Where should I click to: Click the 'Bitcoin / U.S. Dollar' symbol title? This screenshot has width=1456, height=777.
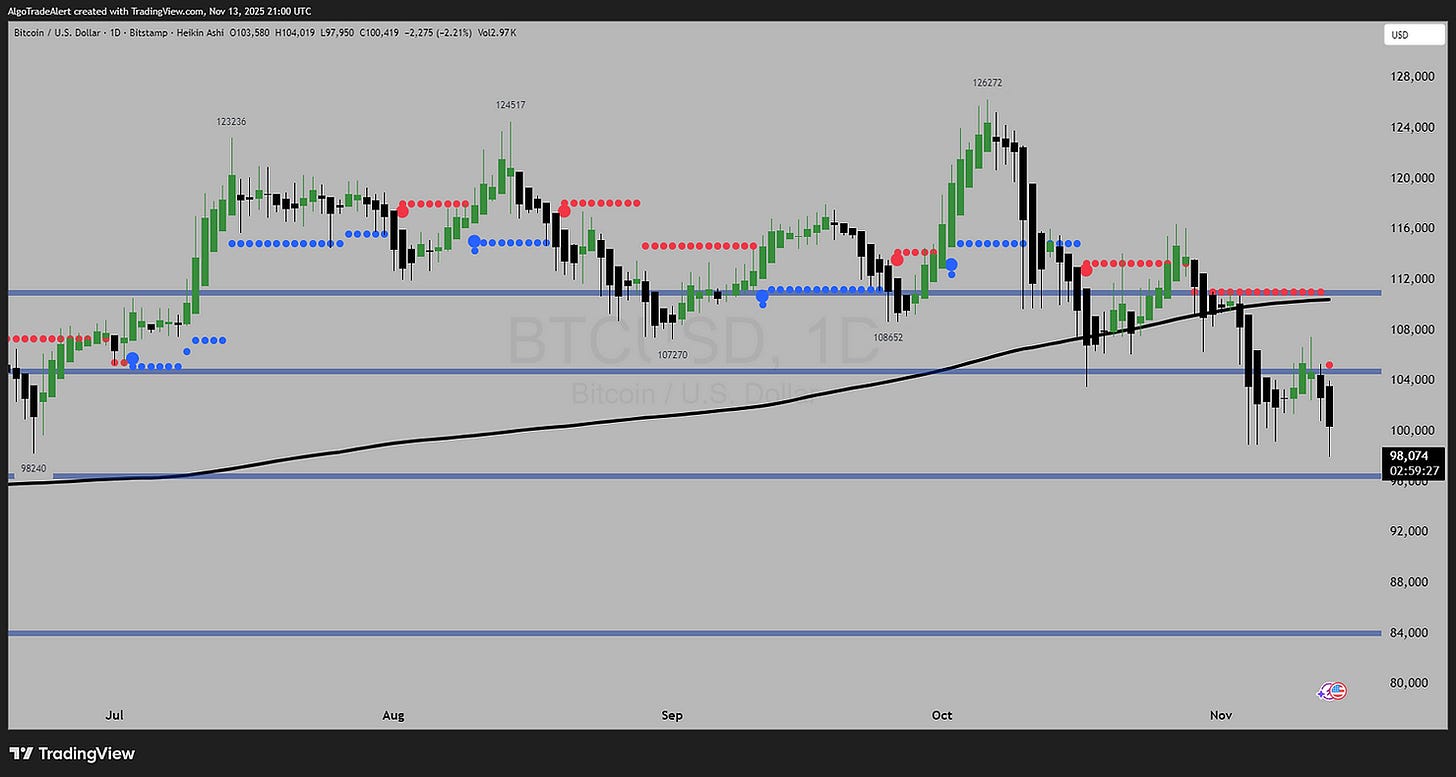pos(57,33)
